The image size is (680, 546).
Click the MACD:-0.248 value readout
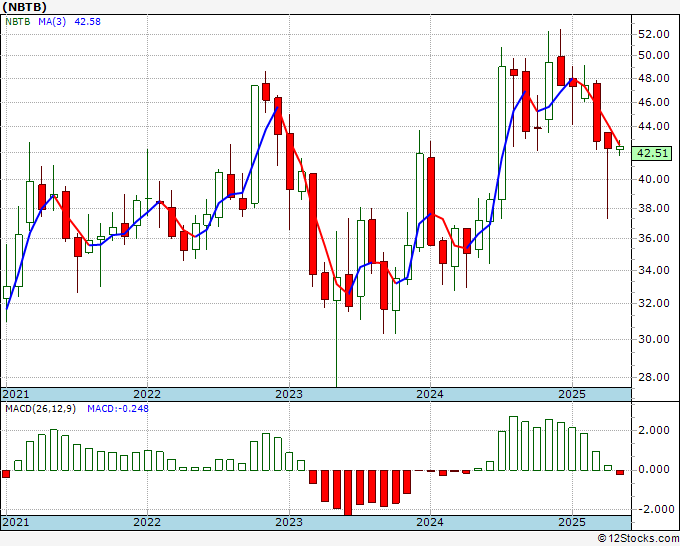click(118, 409)
